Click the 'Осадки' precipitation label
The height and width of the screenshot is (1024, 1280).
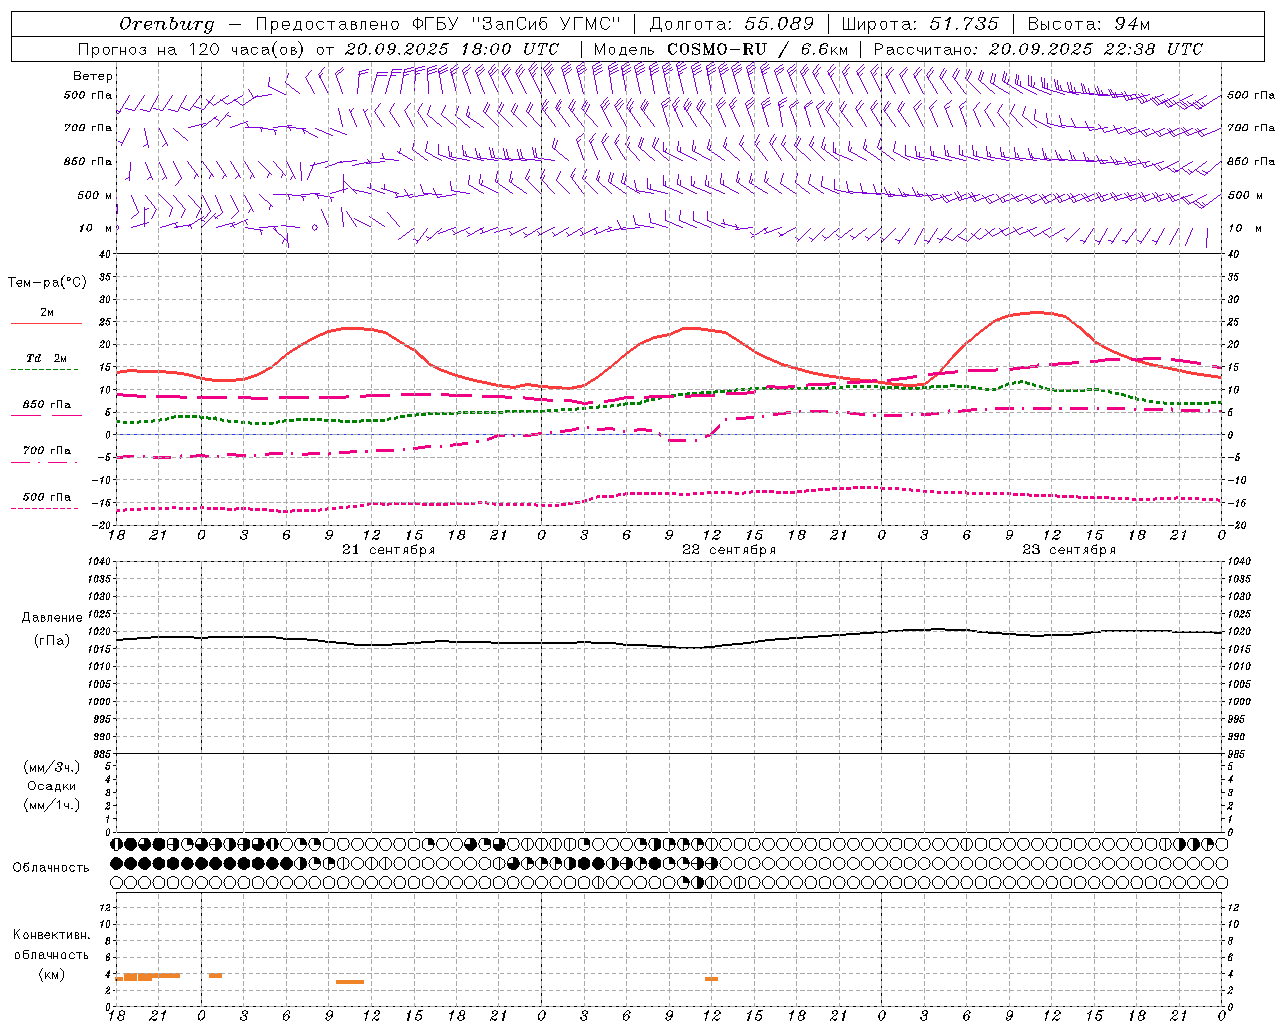point(52,786)
